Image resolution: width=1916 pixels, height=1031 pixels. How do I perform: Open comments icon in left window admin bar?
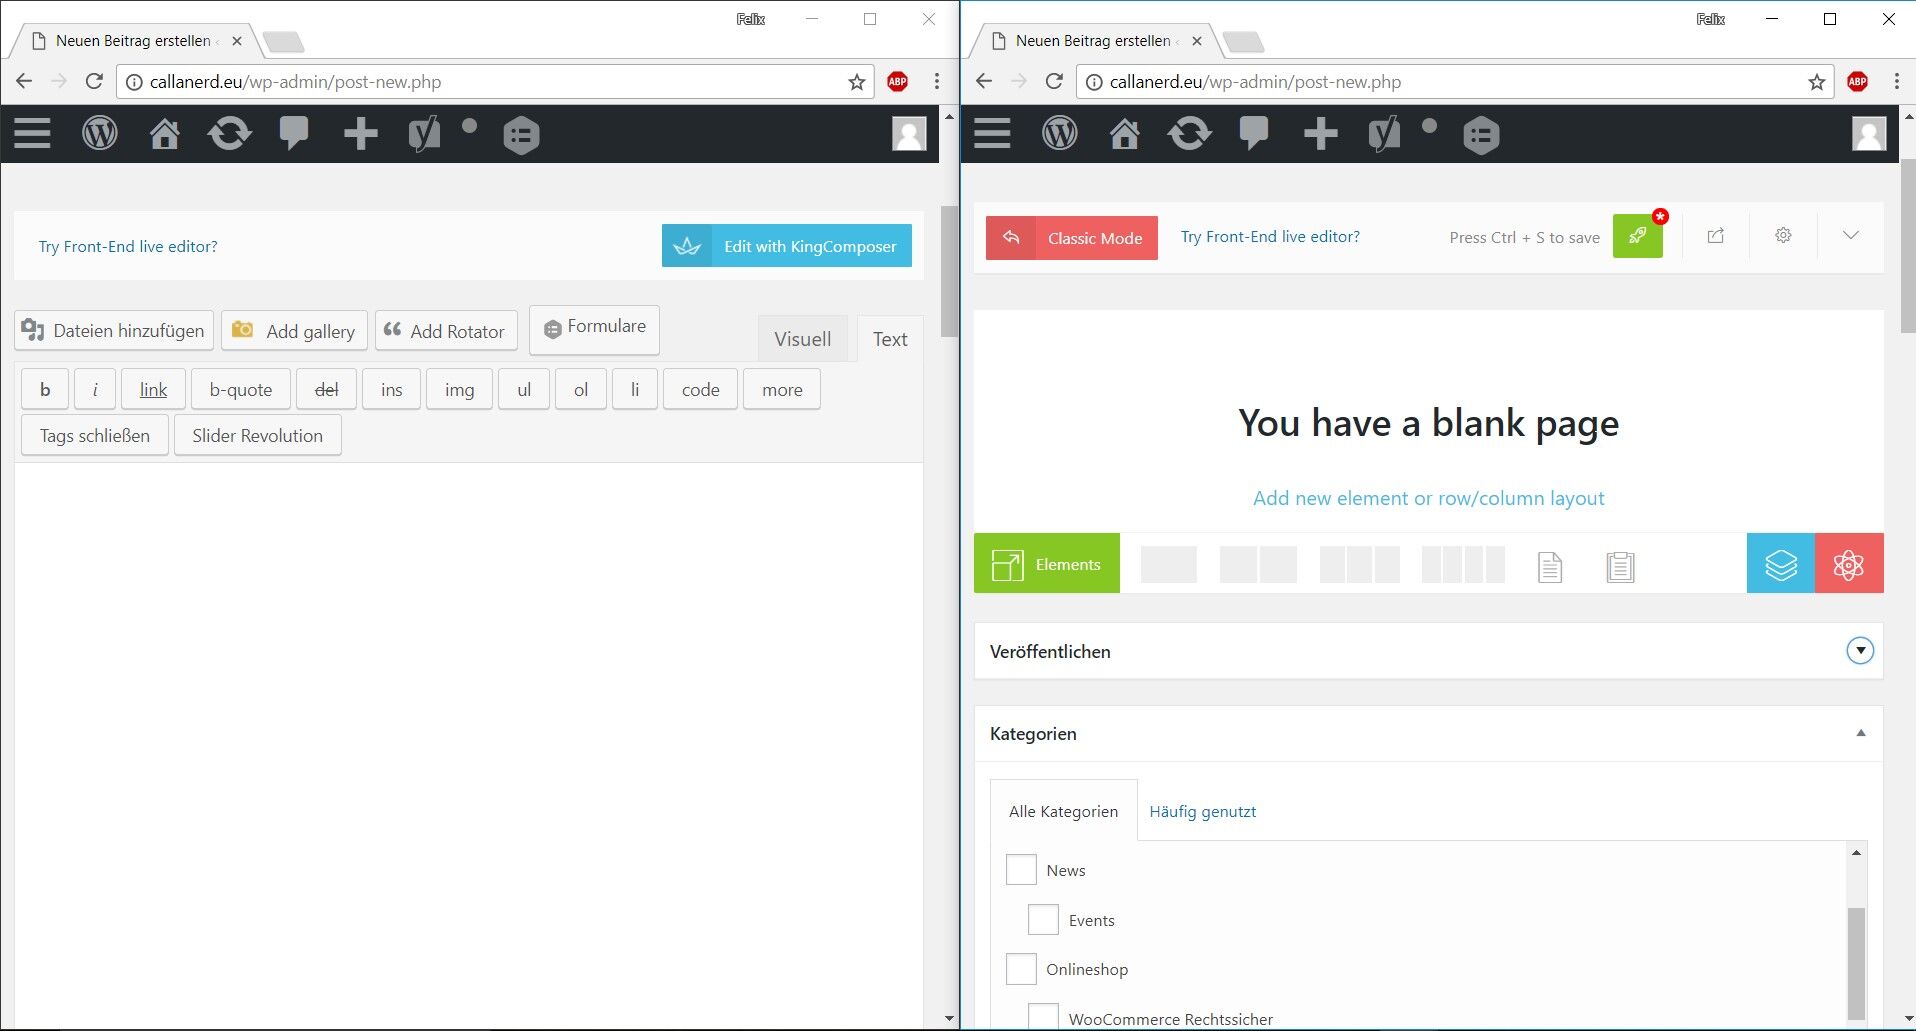(294, 133)
